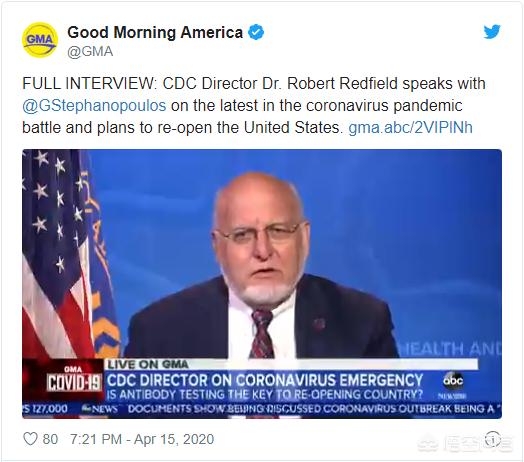Click the ABC News ticker logo
524x462 pixels.
(x=100, y=409)
